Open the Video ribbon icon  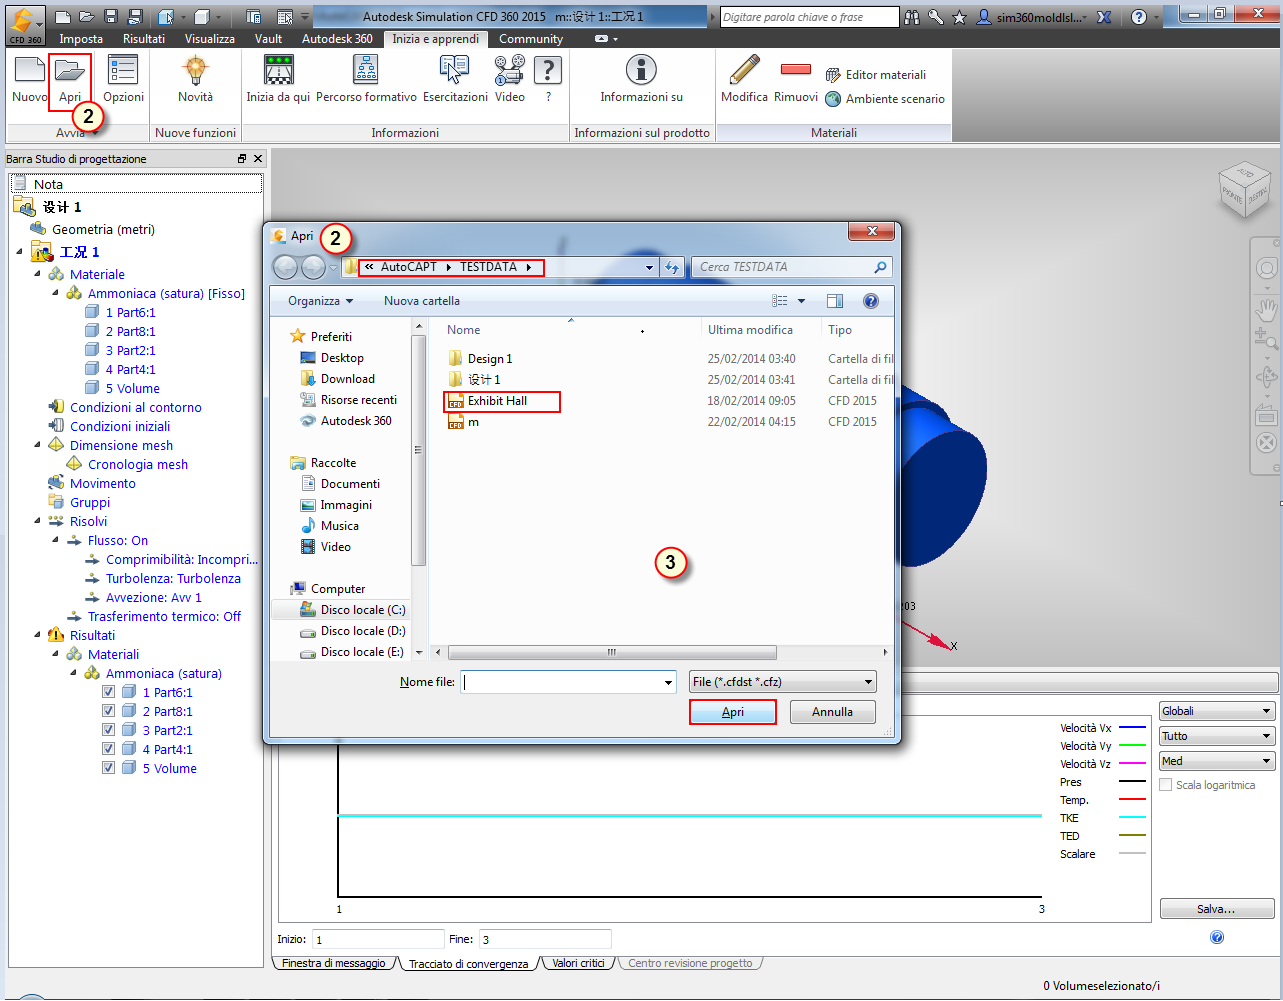(x=509, y=70)
